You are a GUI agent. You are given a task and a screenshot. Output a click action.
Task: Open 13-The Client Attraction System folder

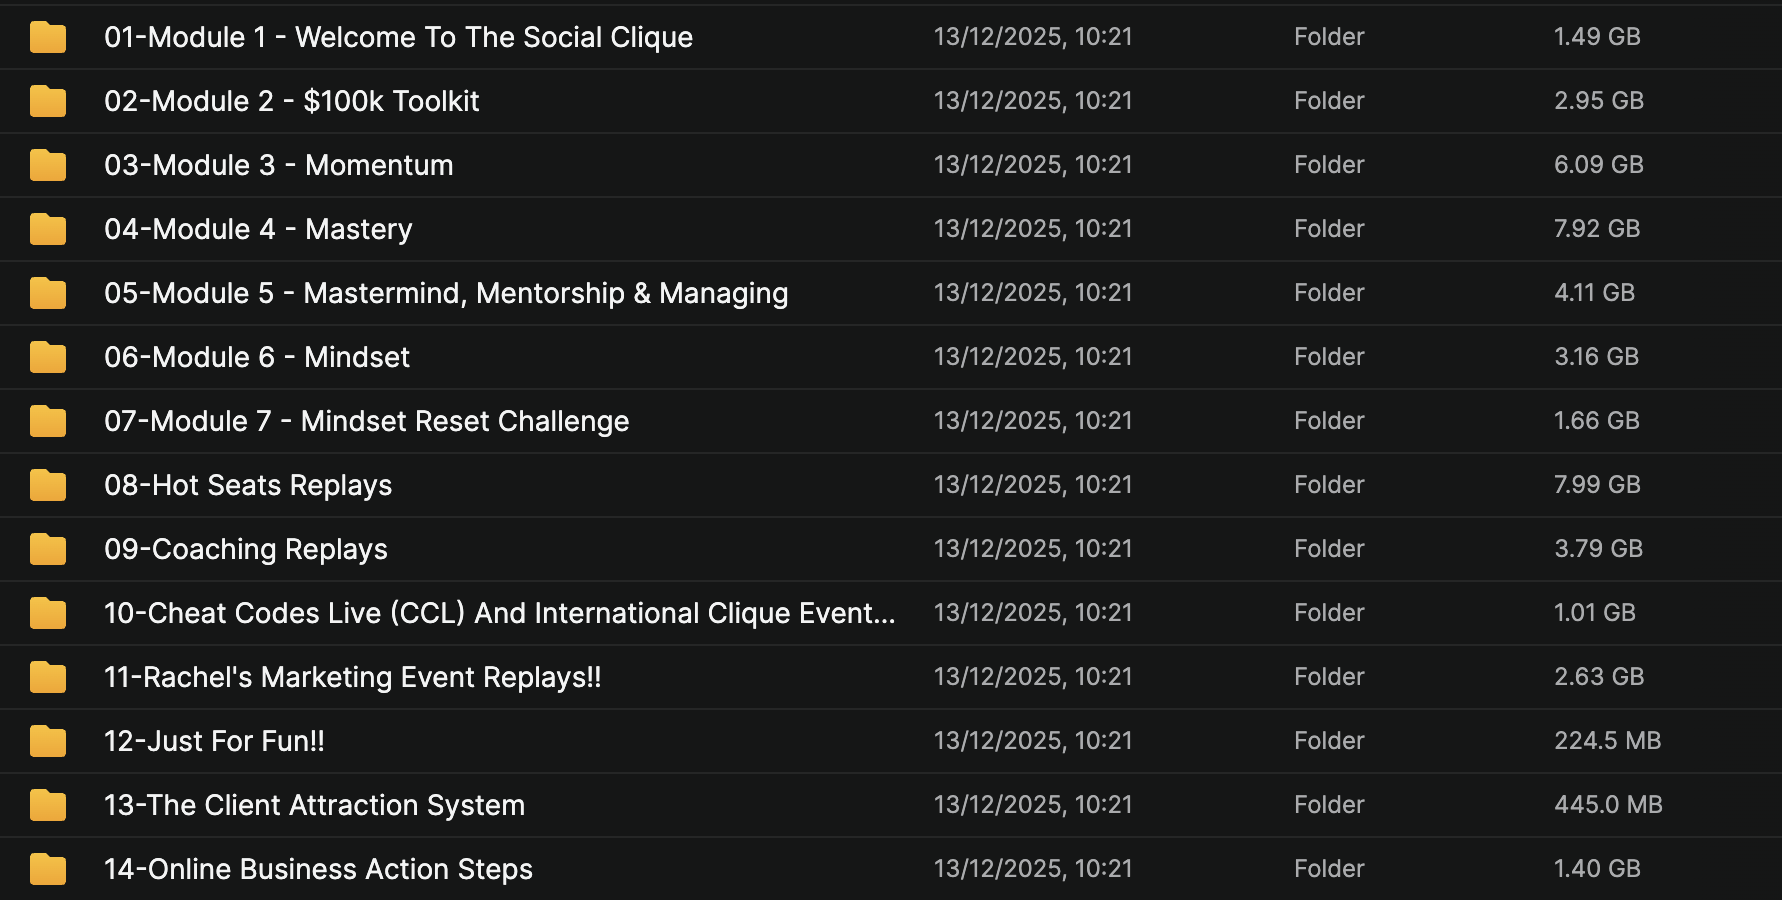[x=314, y=805]
